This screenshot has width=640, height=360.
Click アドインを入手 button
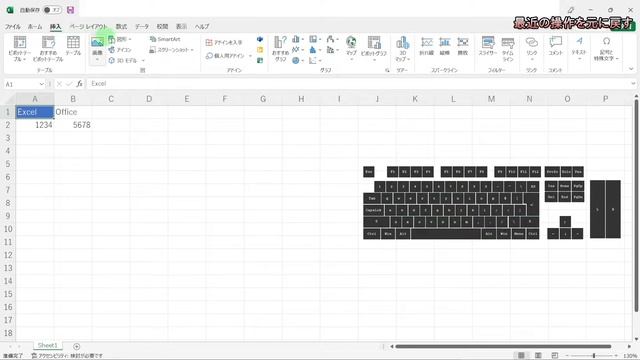tap(224, 42)
